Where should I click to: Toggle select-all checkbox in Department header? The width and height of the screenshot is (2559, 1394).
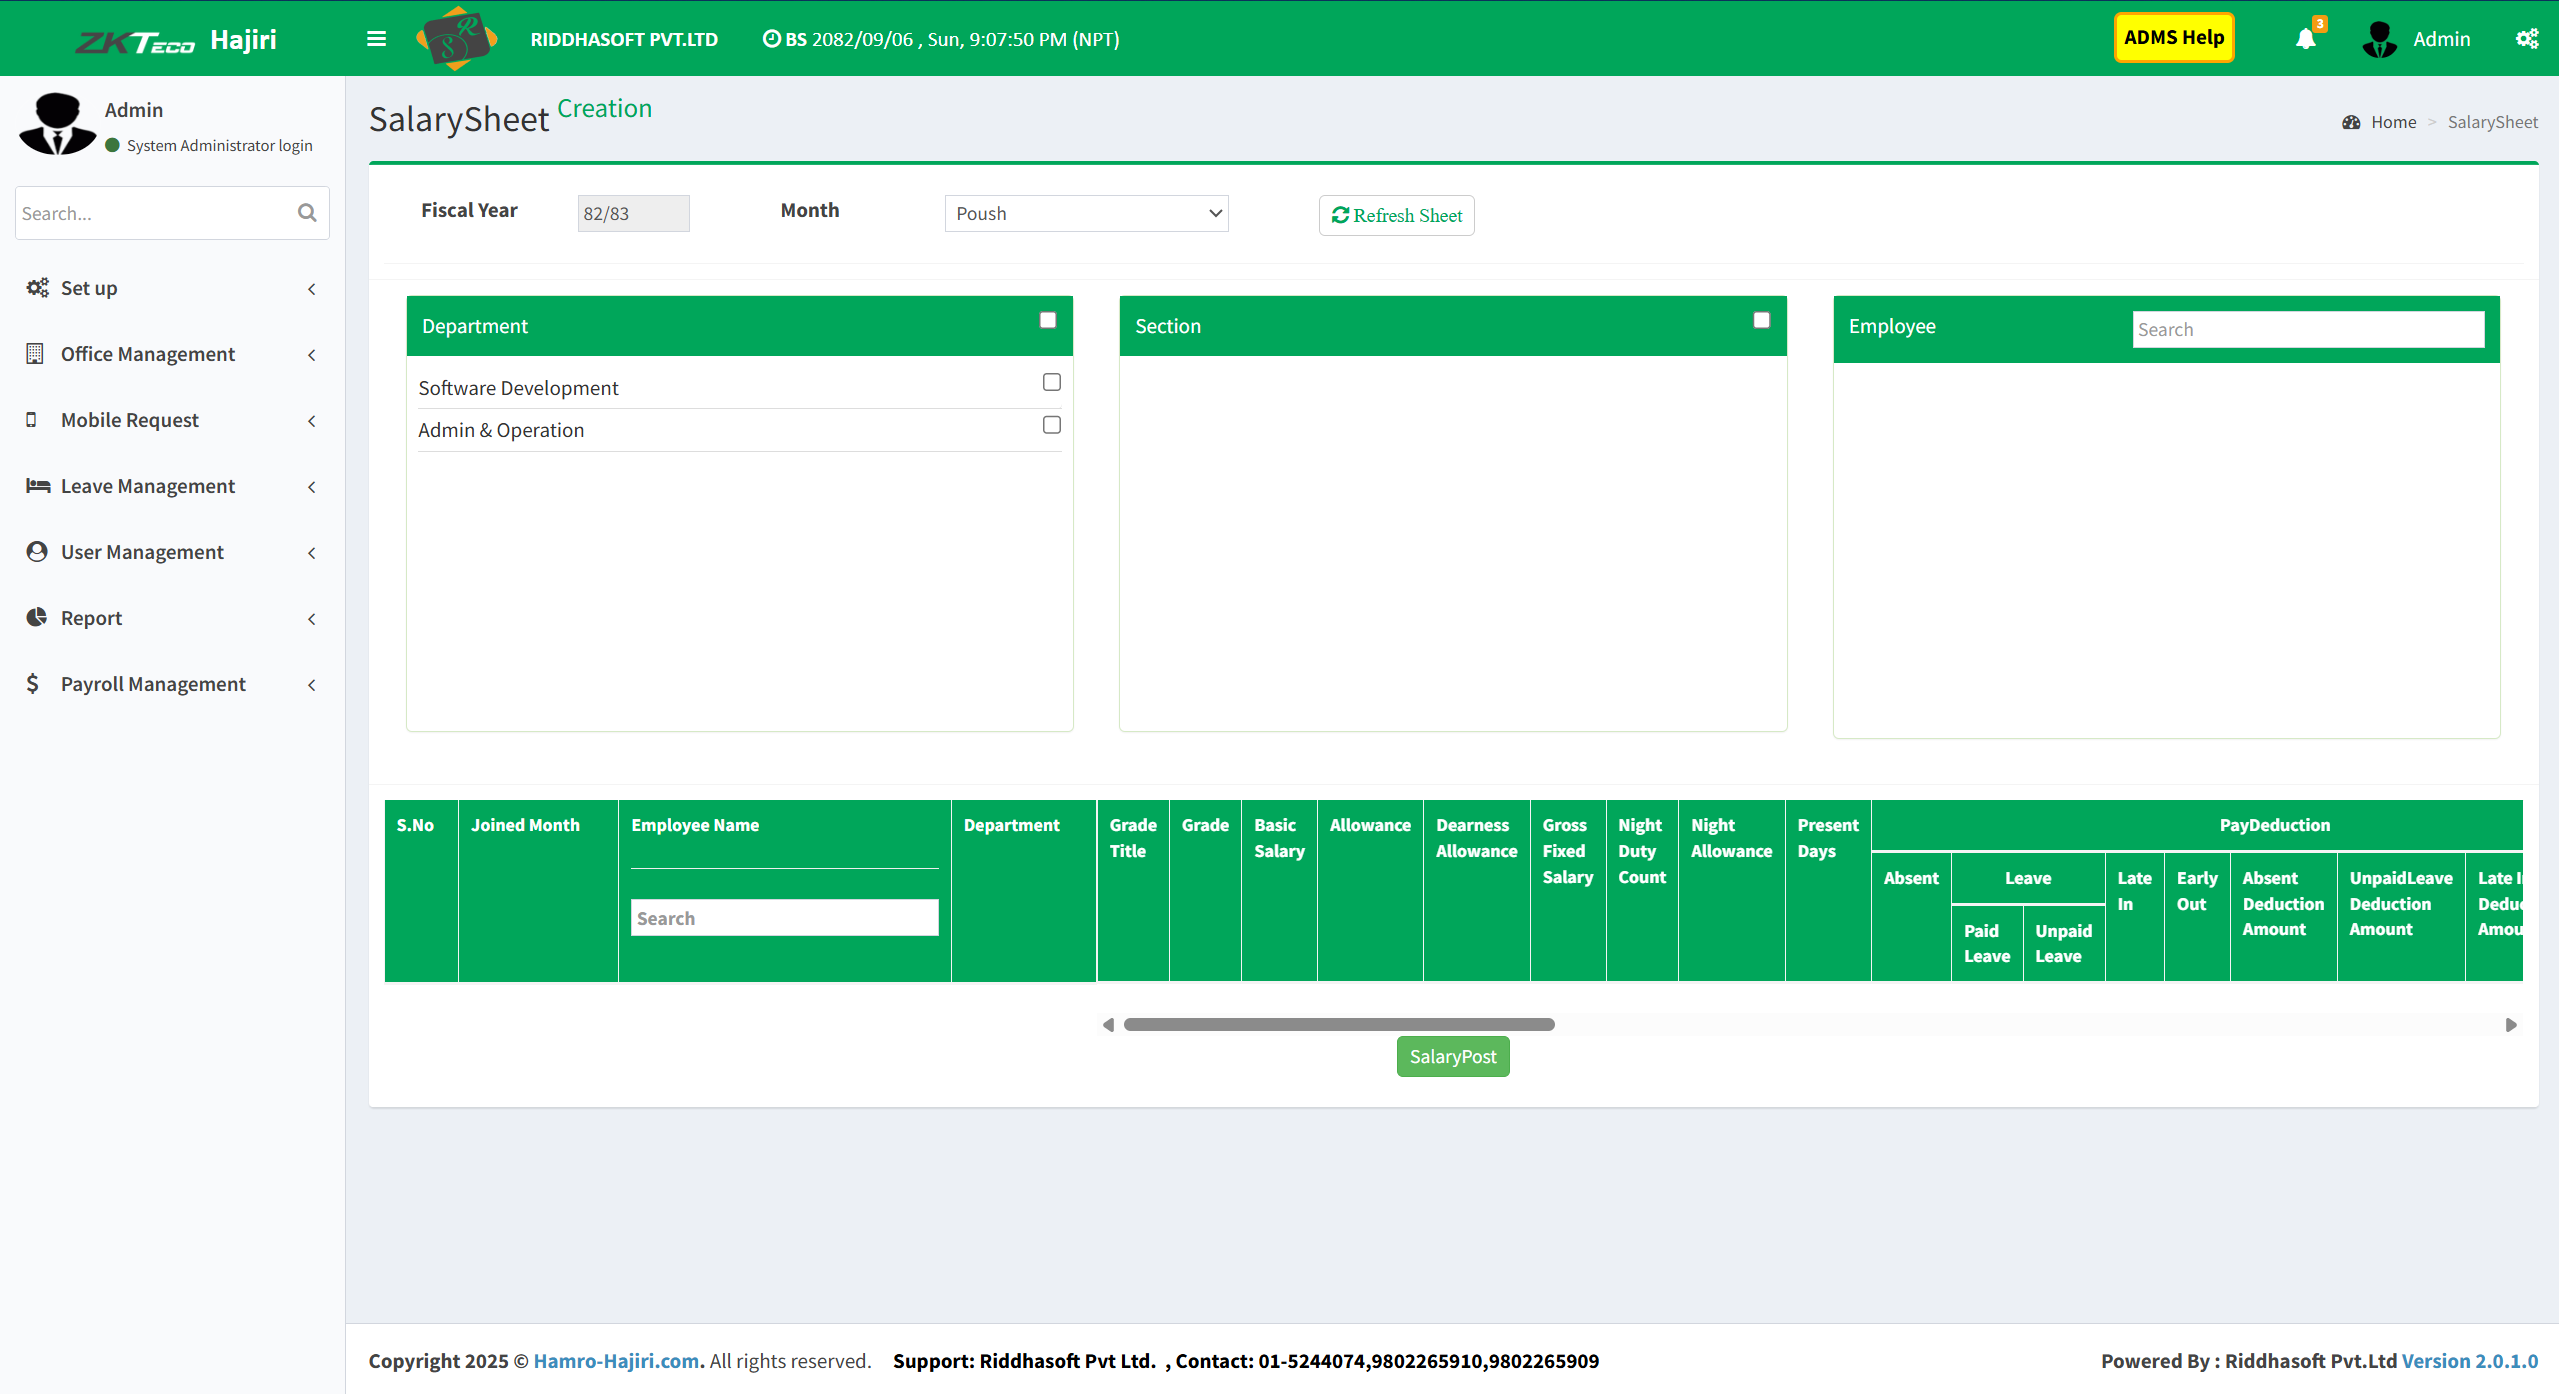tap(1047, 320)
